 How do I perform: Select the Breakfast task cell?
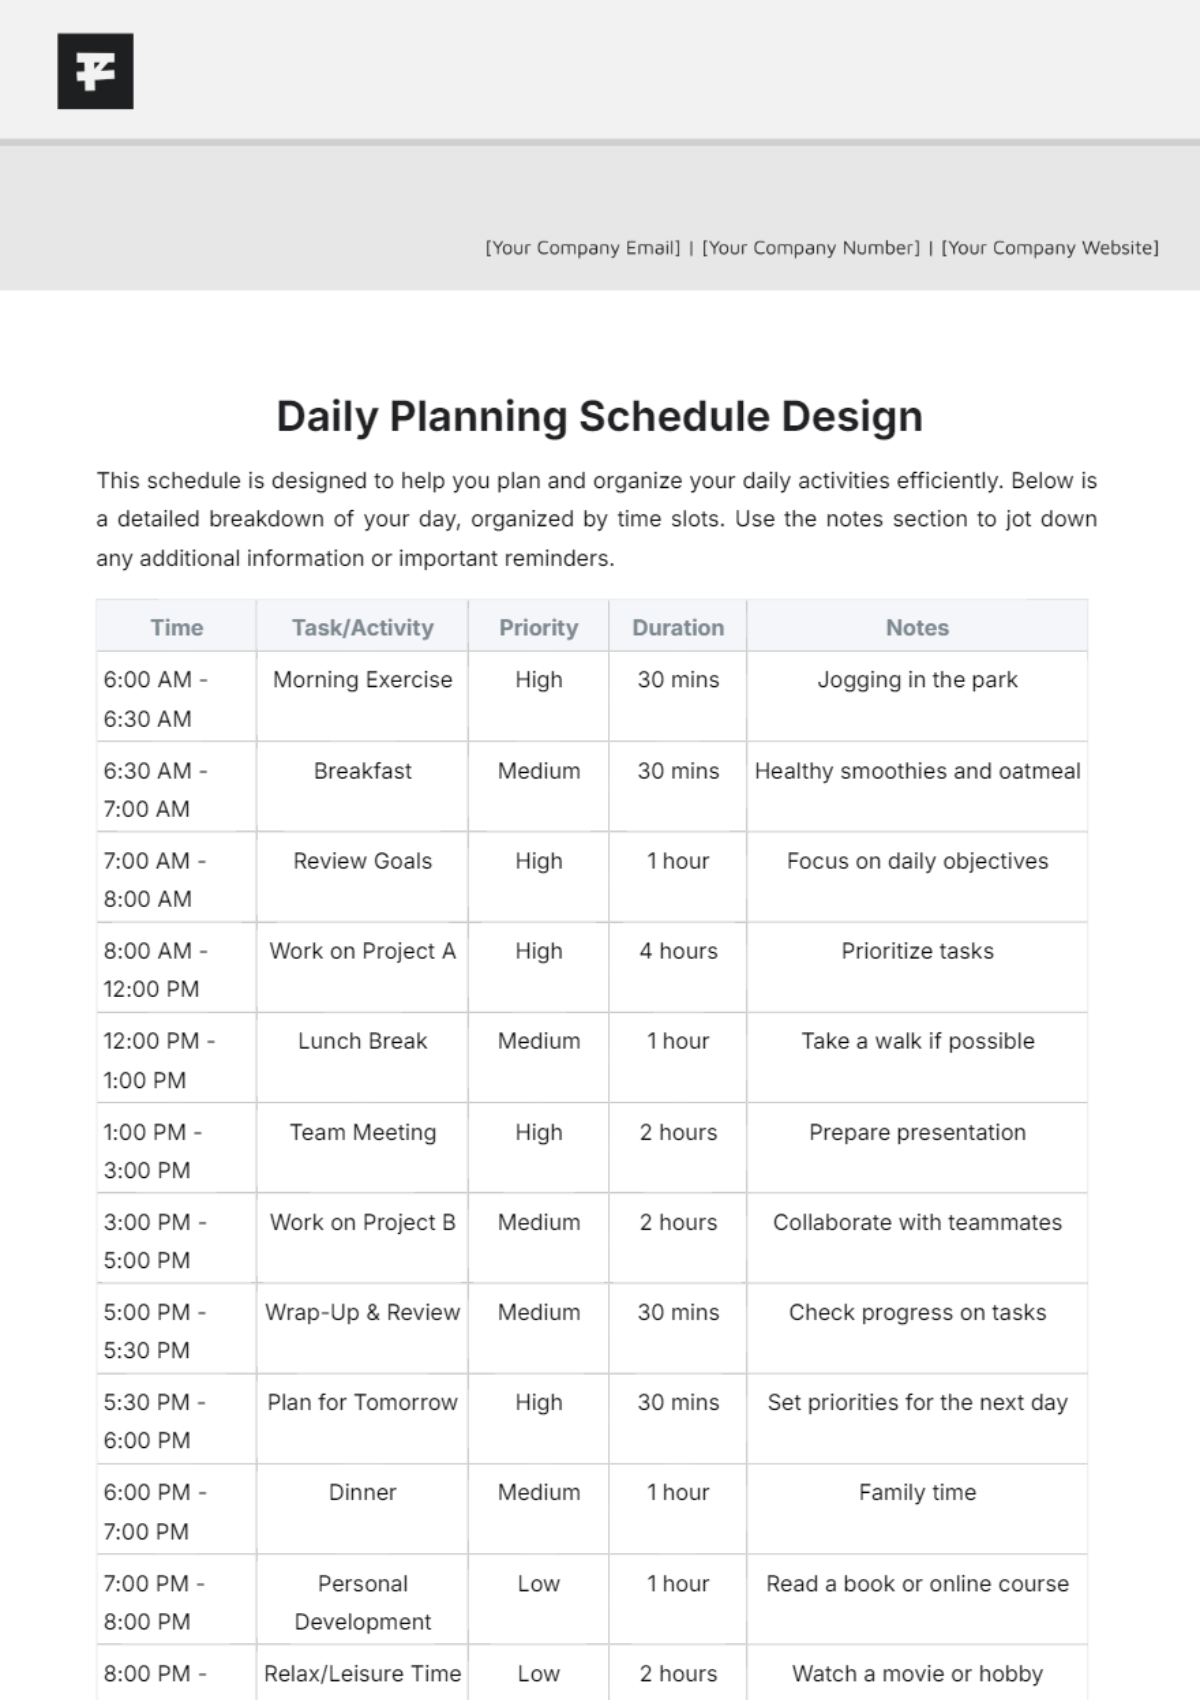362,787
